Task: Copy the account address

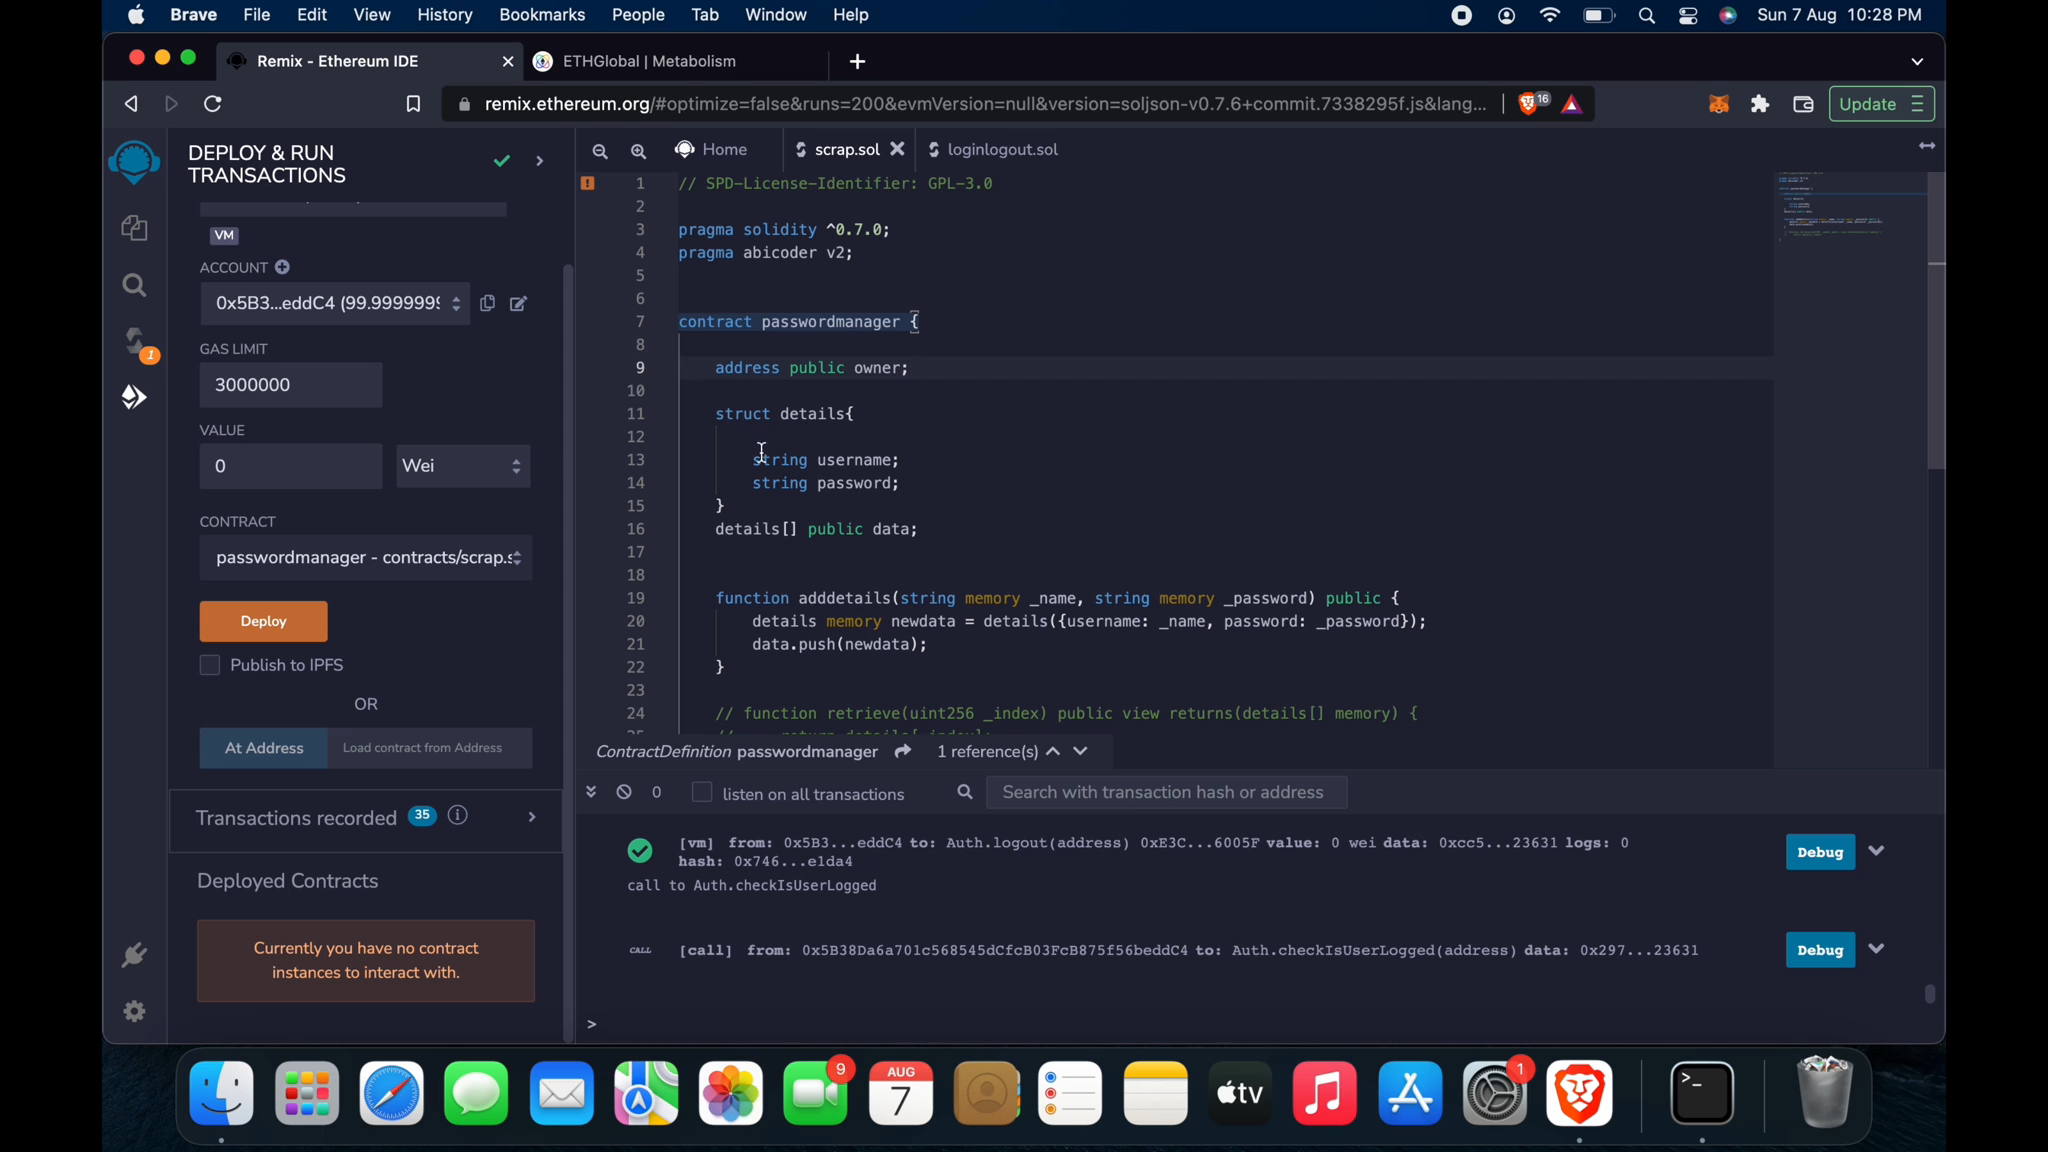Action: pos(488,303)
